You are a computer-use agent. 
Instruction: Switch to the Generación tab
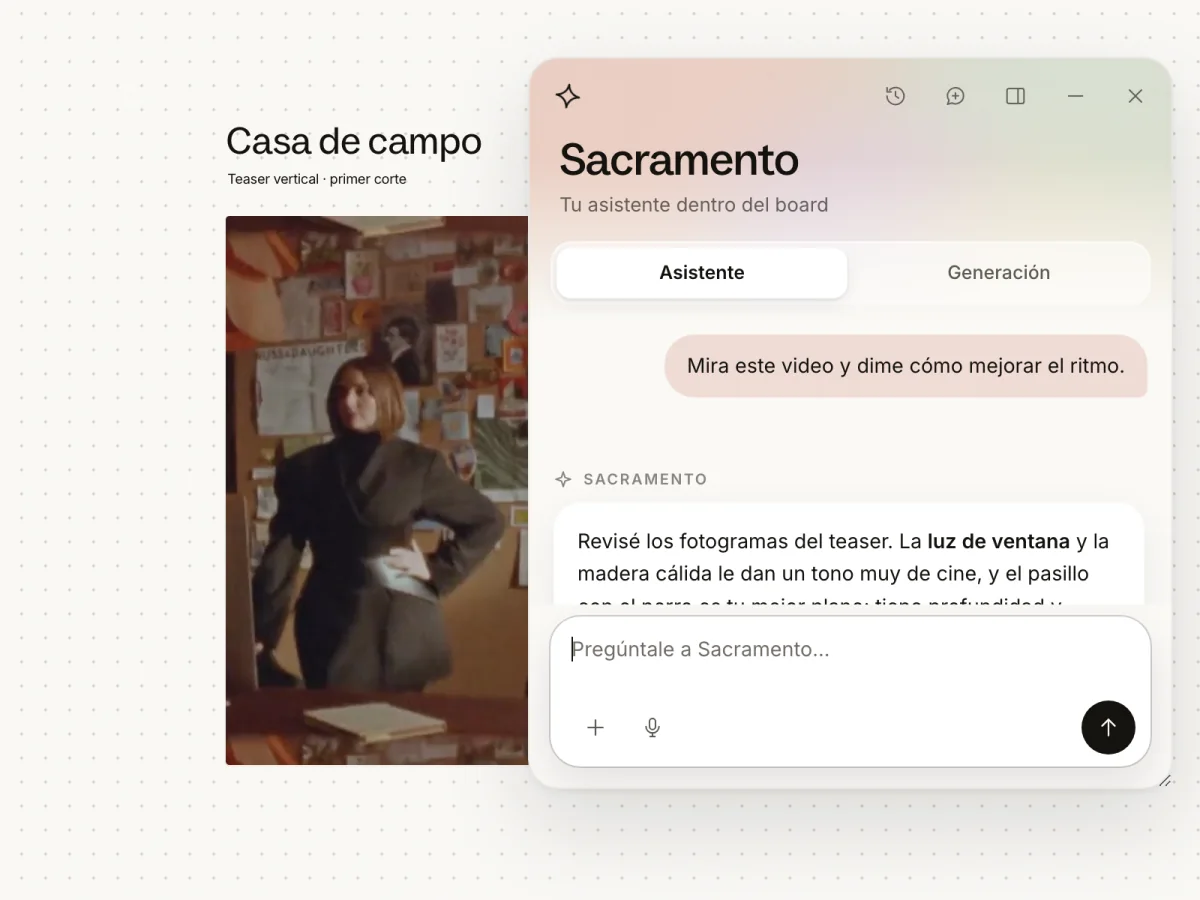998,273
